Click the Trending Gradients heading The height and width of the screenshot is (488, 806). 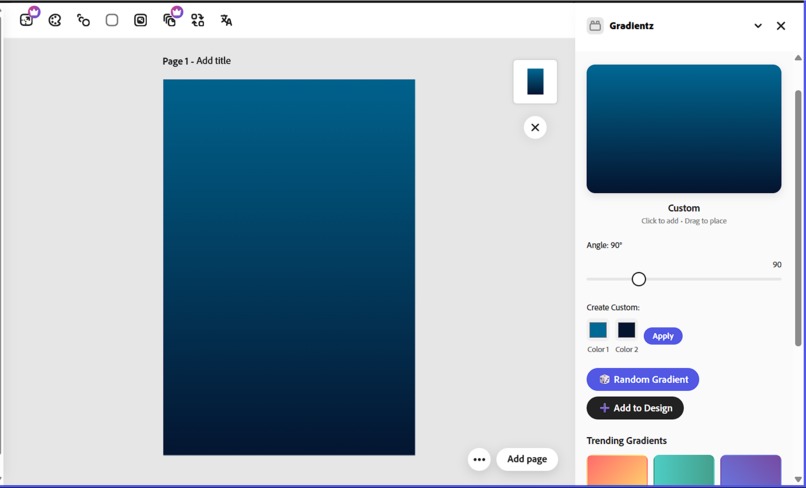click(626, 441)
